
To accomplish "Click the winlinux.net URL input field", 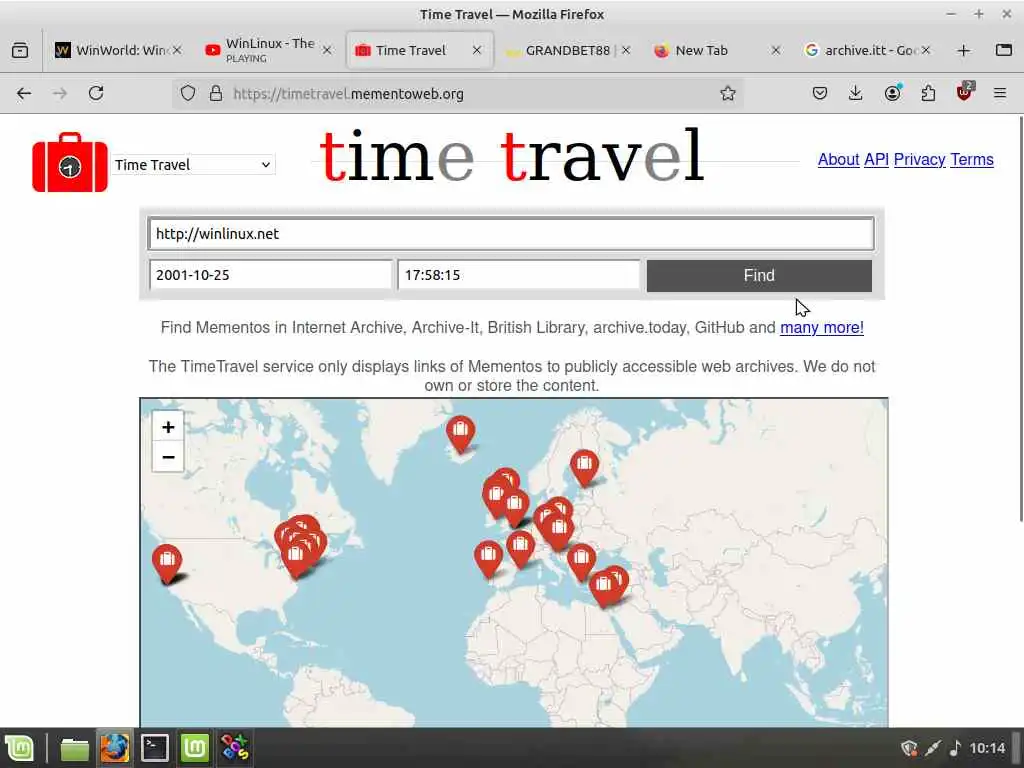I will click(511, 234).
